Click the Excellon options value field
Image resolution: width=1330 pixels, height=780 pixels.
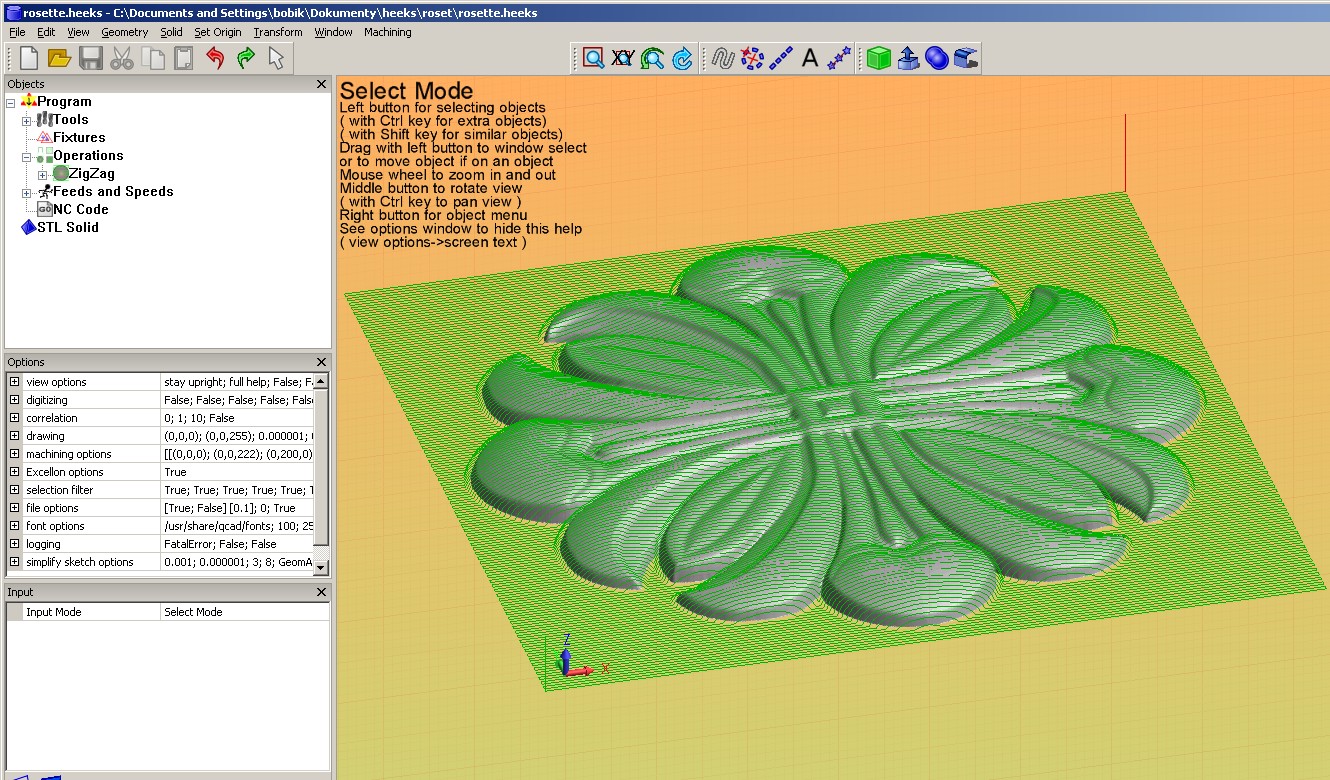238,472
